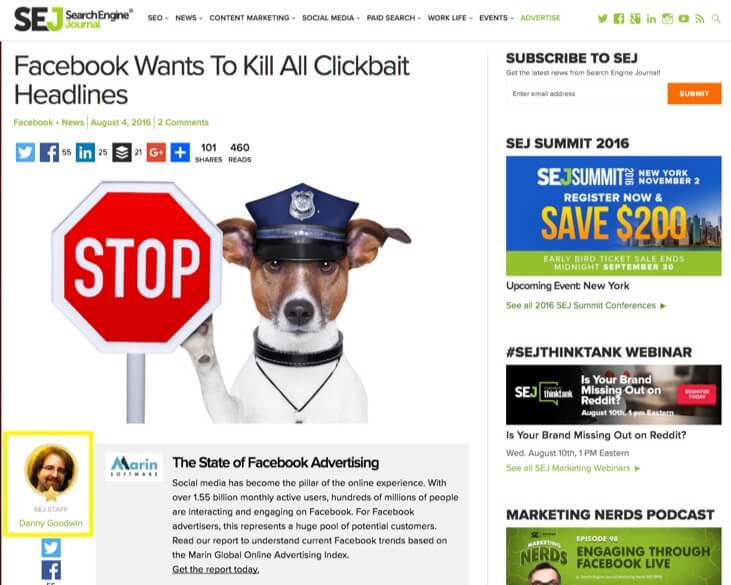Click the RSS feed icon in the header

[x=699, y=19]
